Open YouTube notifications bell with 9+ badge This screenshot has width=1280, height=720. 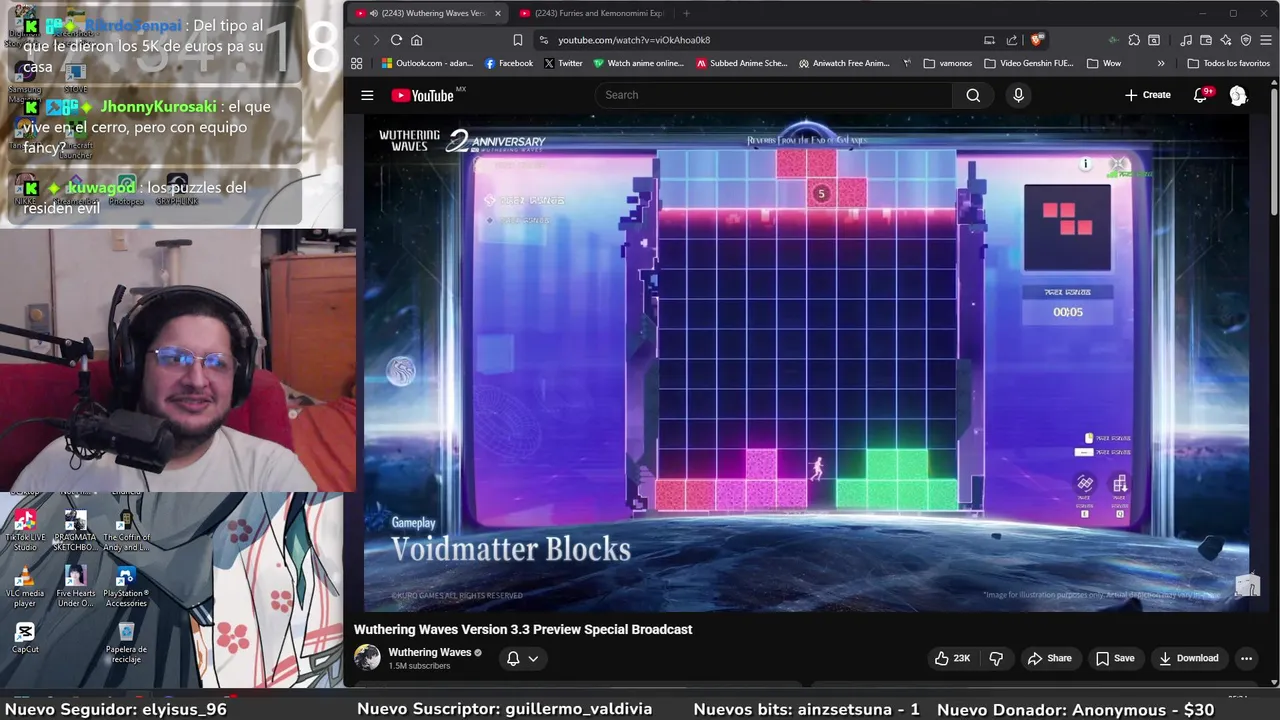point(1201,95)
